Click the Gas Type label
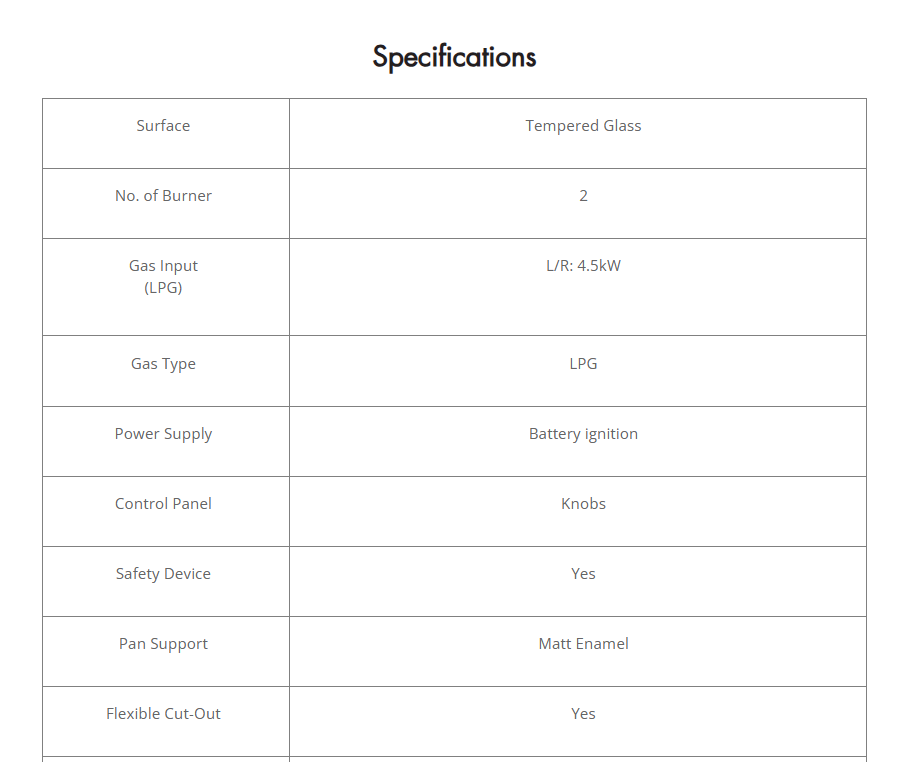898x762 pixels. click(163, 364)
